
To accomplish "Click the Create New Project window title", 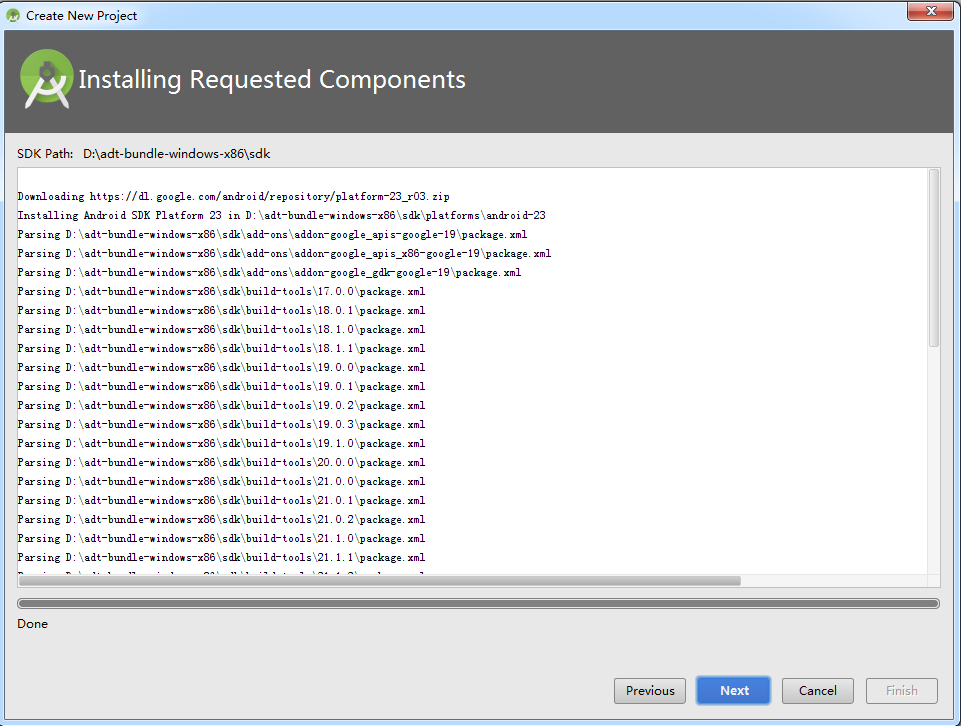I will [82, 16].
